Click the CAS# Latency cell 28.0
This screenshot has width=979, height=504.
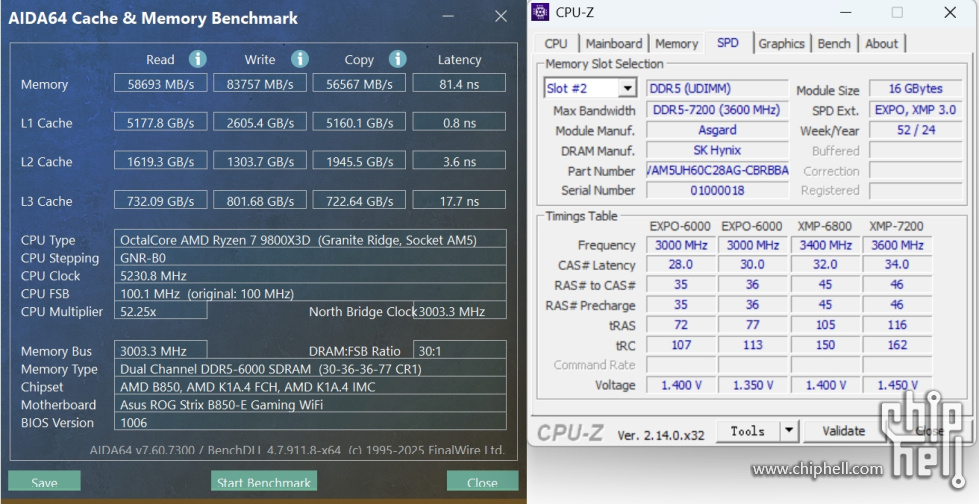(x=681, y=264)
